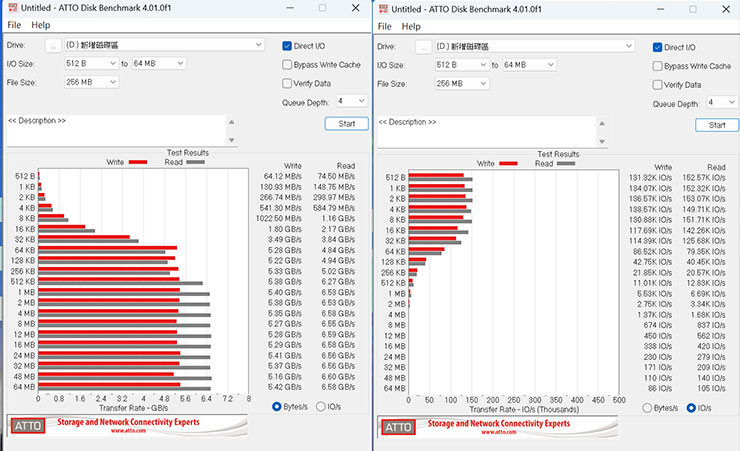
Task: Enable Bypass Write Cache in the right window
Action: (x=657, y=66)
